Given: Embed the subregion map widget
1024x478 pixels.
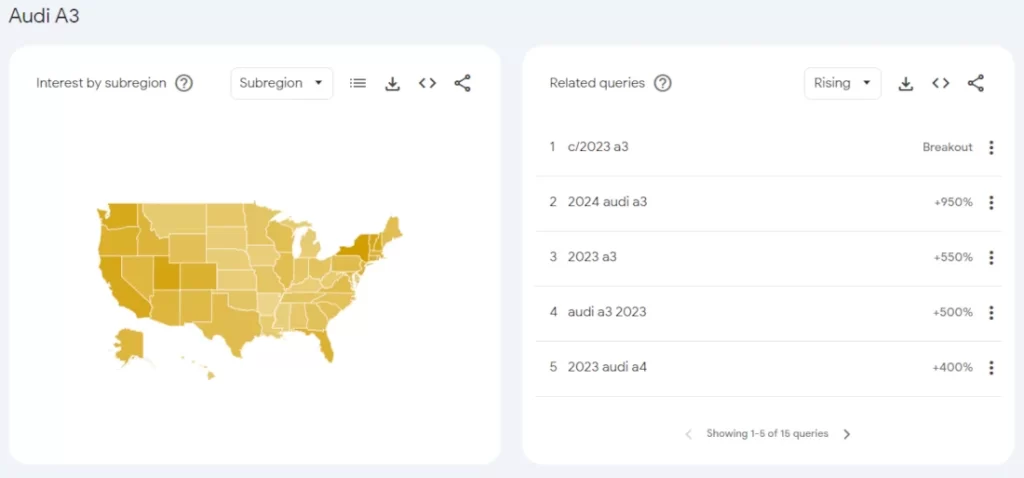Looking at the screenshot, I should pyautogui.click(x=427, y=83).
